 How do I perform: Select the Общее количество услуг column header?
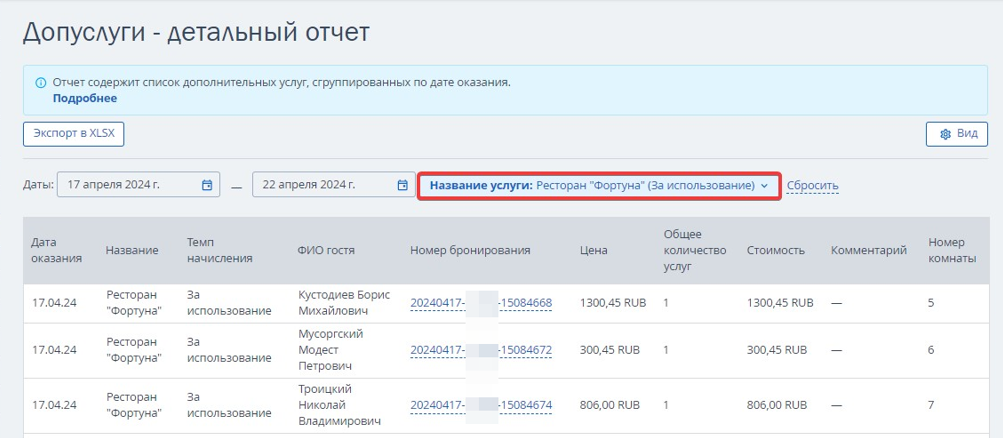(x=695, y=251)
